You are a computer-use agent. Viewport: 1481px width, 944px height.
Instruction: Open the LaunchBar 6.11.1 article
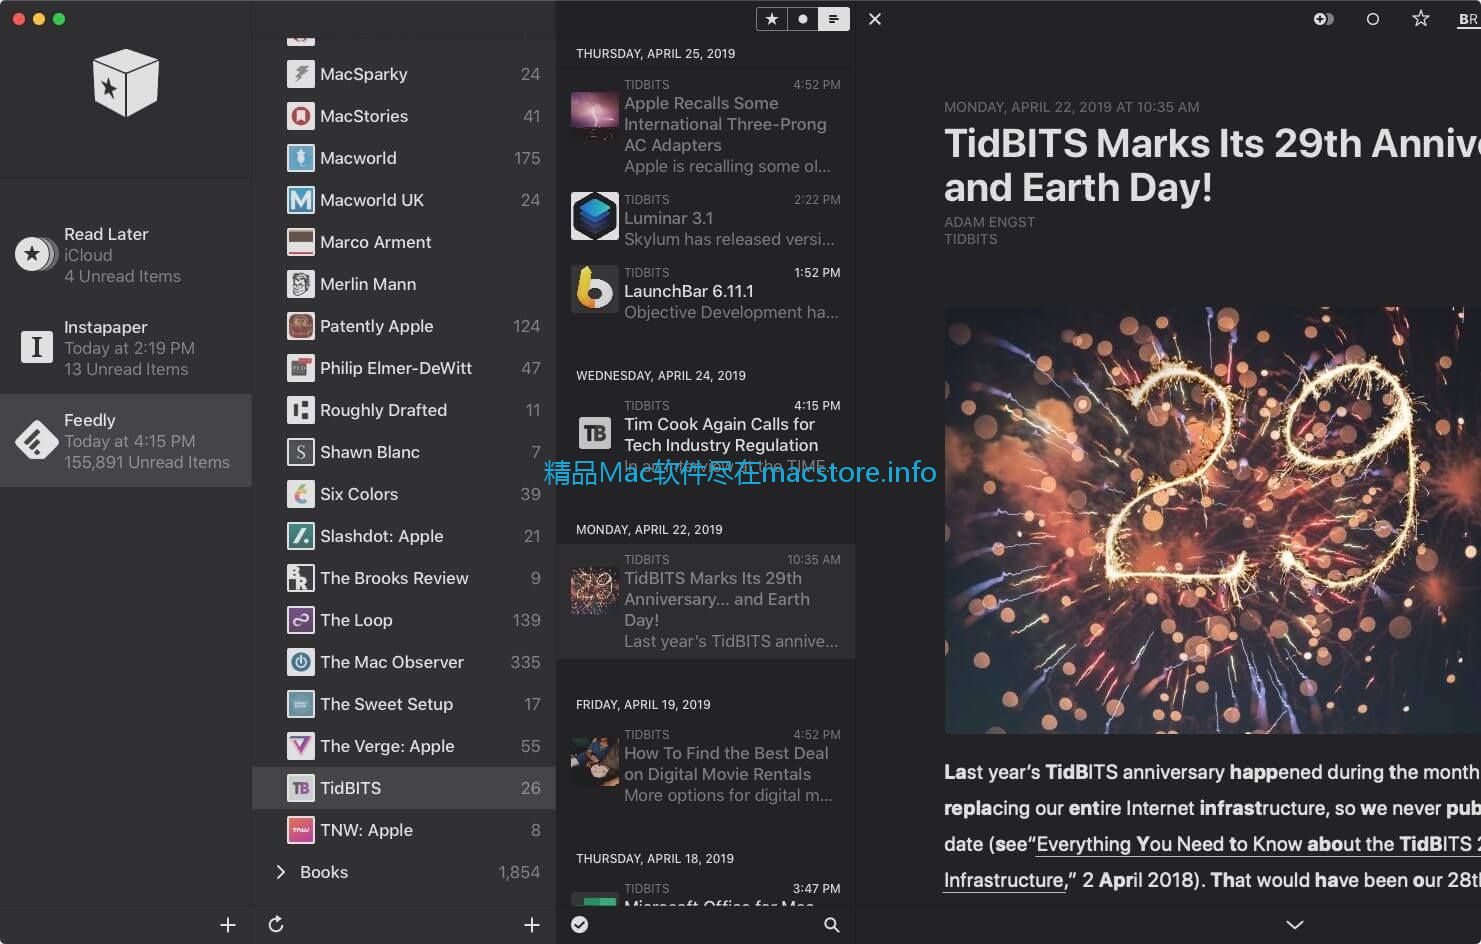click(706, 292)
